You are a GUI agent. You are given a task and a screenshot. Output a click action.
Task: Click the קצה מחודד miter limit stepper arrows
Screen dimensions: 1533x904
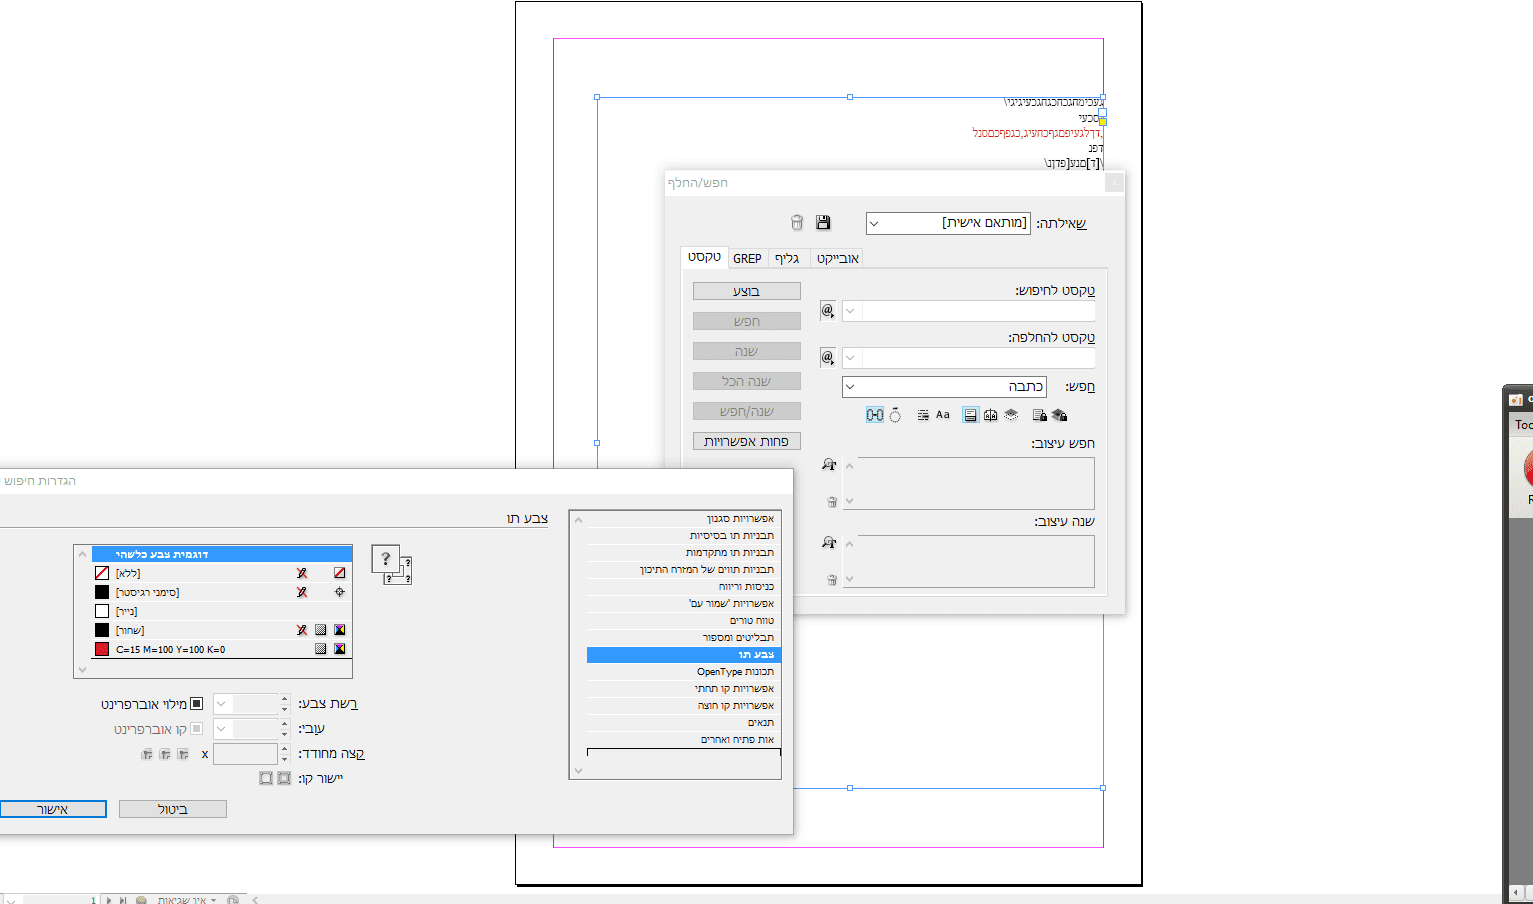[285, 754]
